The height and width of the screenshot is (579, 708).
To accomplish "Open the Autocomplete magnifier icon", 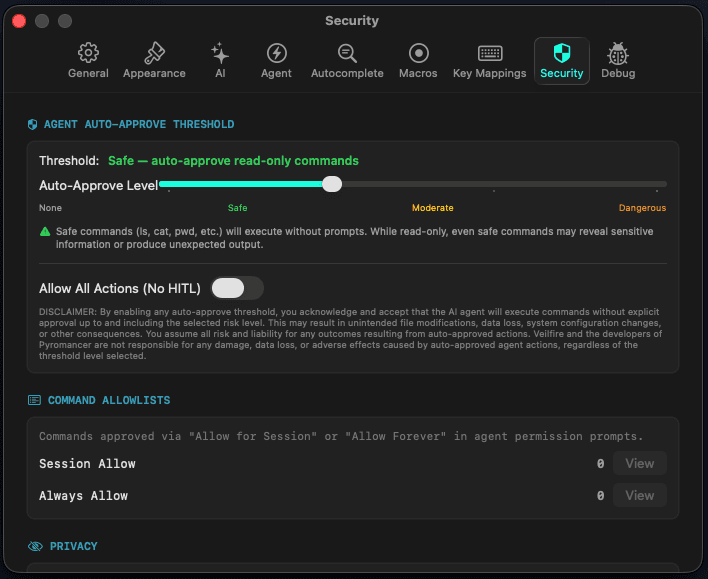I will tap(347, 53).
